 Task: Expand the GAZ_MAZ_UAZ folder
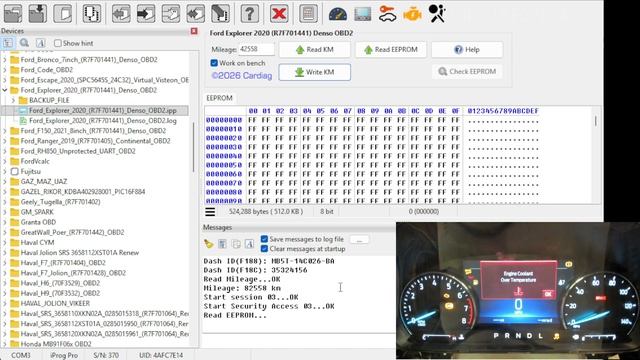click(5, 181)
